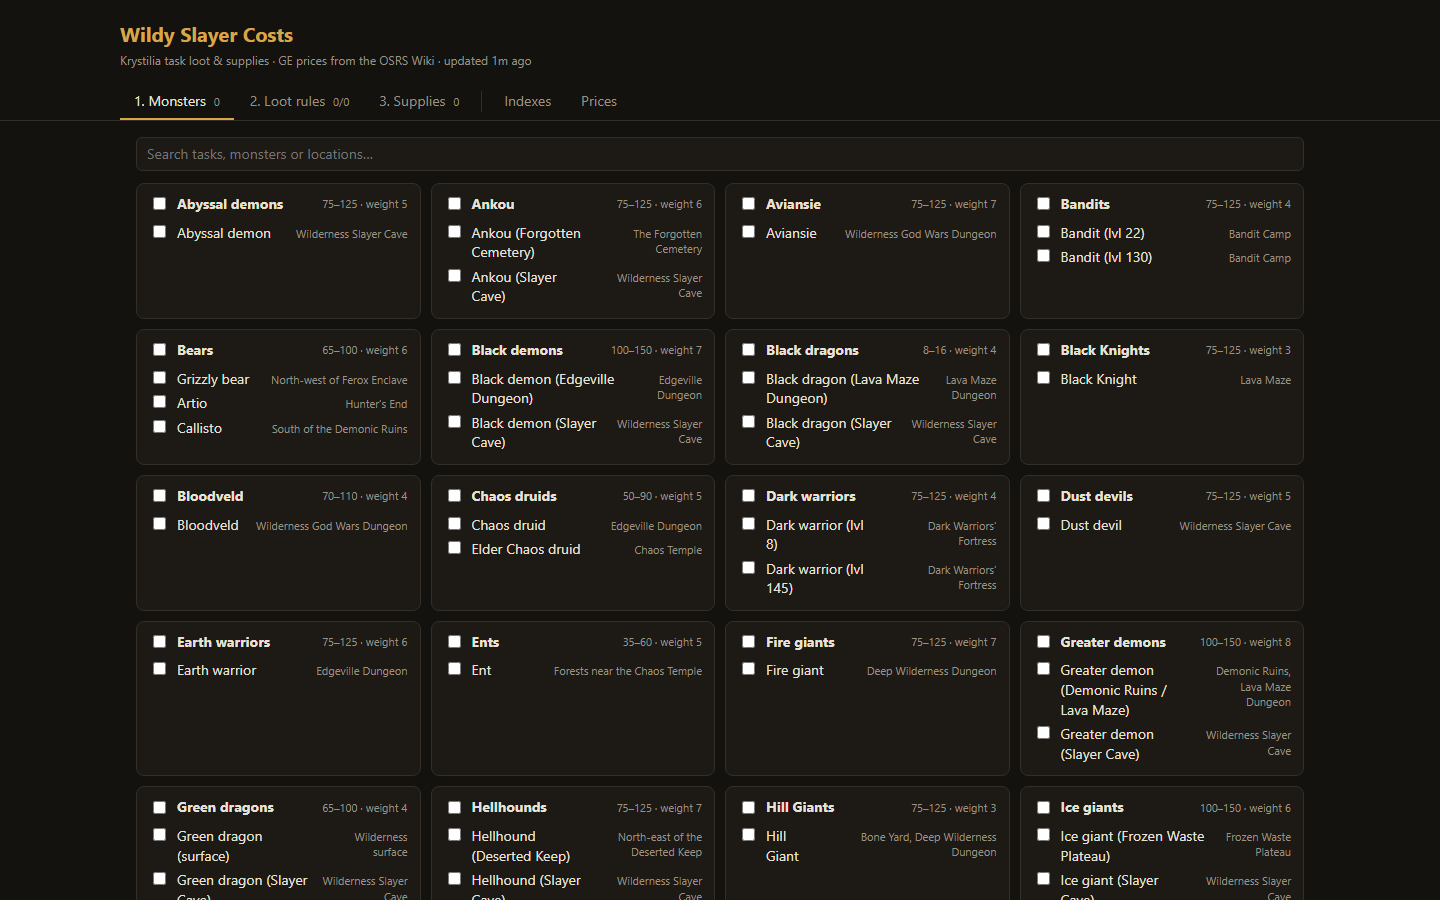Select the Hill Giants group checkbox

748,807
